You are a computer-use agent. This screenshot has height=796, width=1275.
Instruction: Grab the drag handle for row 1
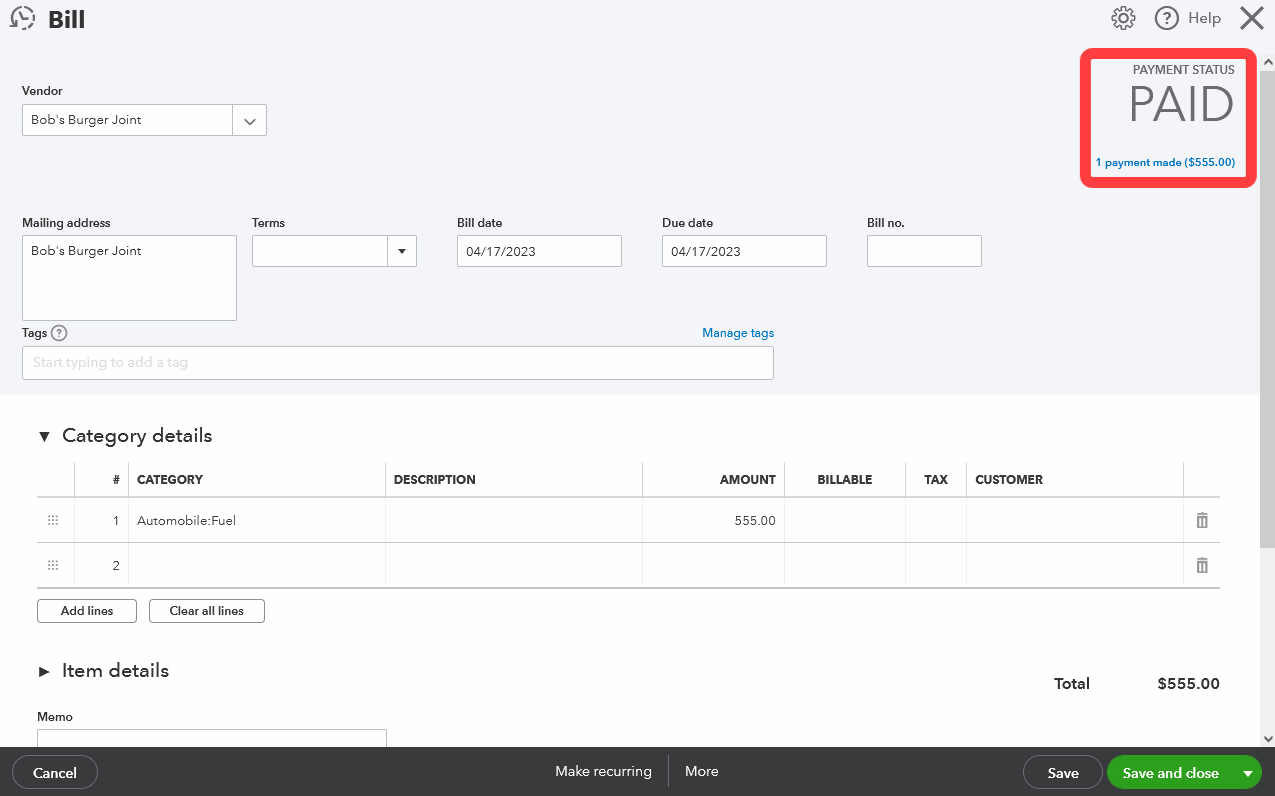(53, 520)
